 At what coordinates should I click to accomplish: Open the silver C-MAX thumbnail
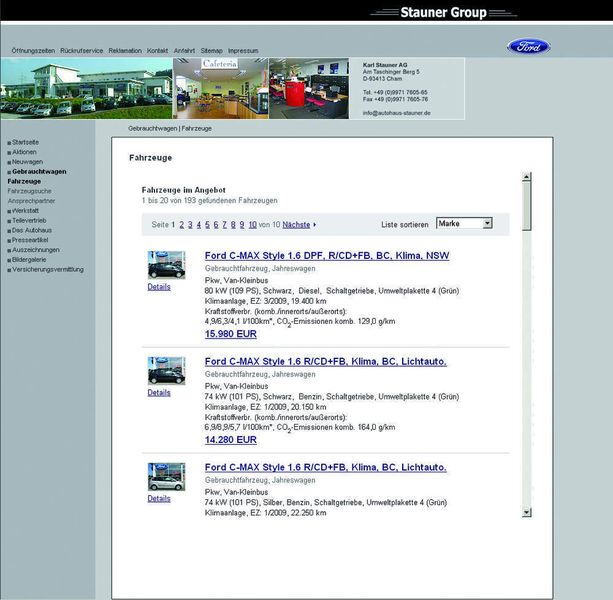[167, 476]
